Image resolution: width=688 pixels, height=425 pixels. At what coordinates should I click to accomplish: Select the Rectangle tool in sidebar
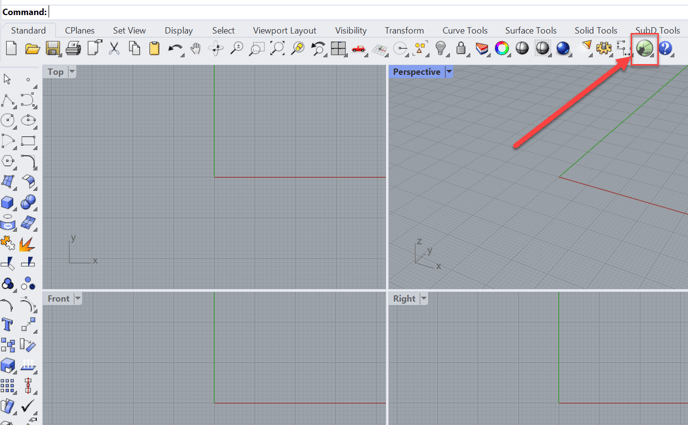pyautogui.click(x=29, y=141)
